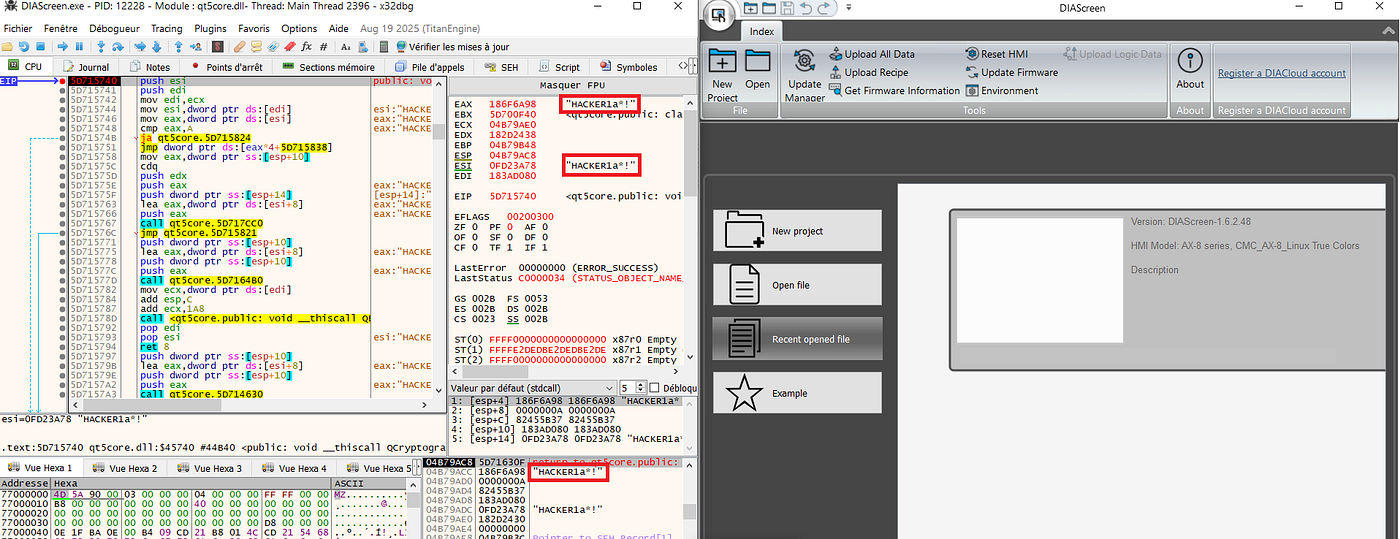Click the About info icon in ribbon
Screen dimensions: 1400x539
point(1189,60)
